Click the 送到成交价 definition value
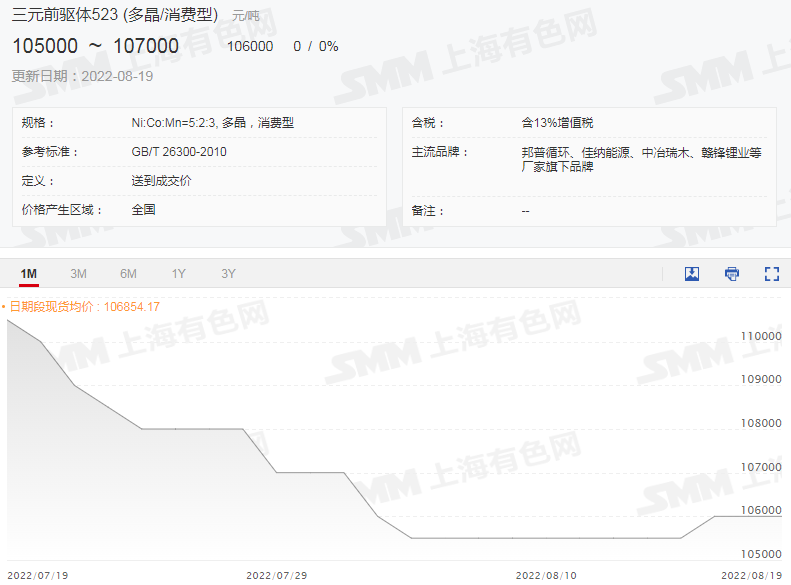Image resolution: width=791 pixels, height=585 pixels. pos(161,181)
